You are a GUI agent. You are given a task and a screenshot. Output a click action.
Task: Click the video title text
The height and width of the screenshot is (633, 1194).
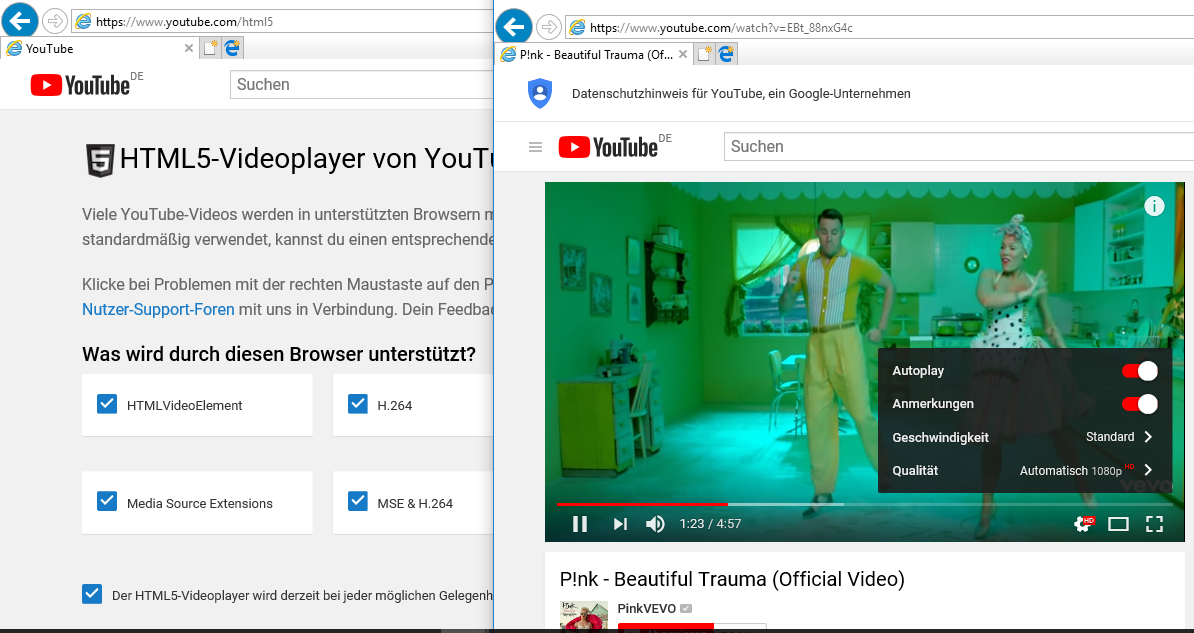pos(732,579)
